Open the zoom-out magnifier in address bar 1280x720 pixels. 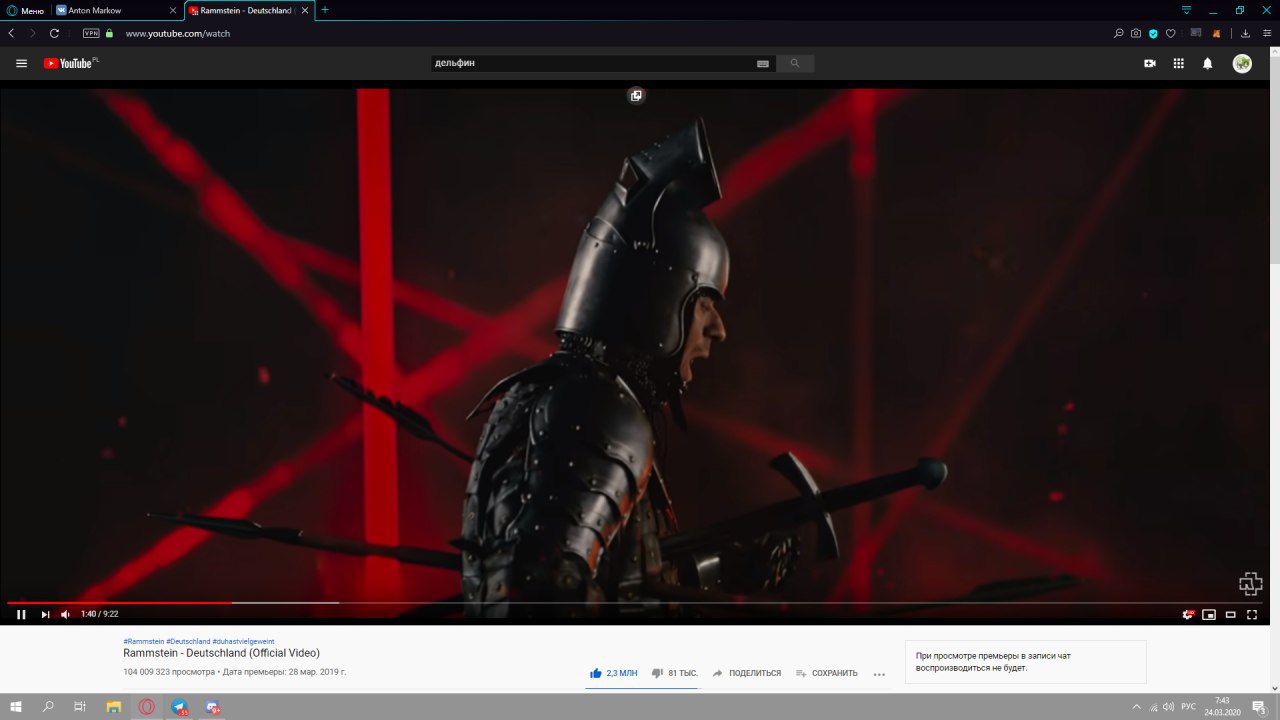(1119, 33)
